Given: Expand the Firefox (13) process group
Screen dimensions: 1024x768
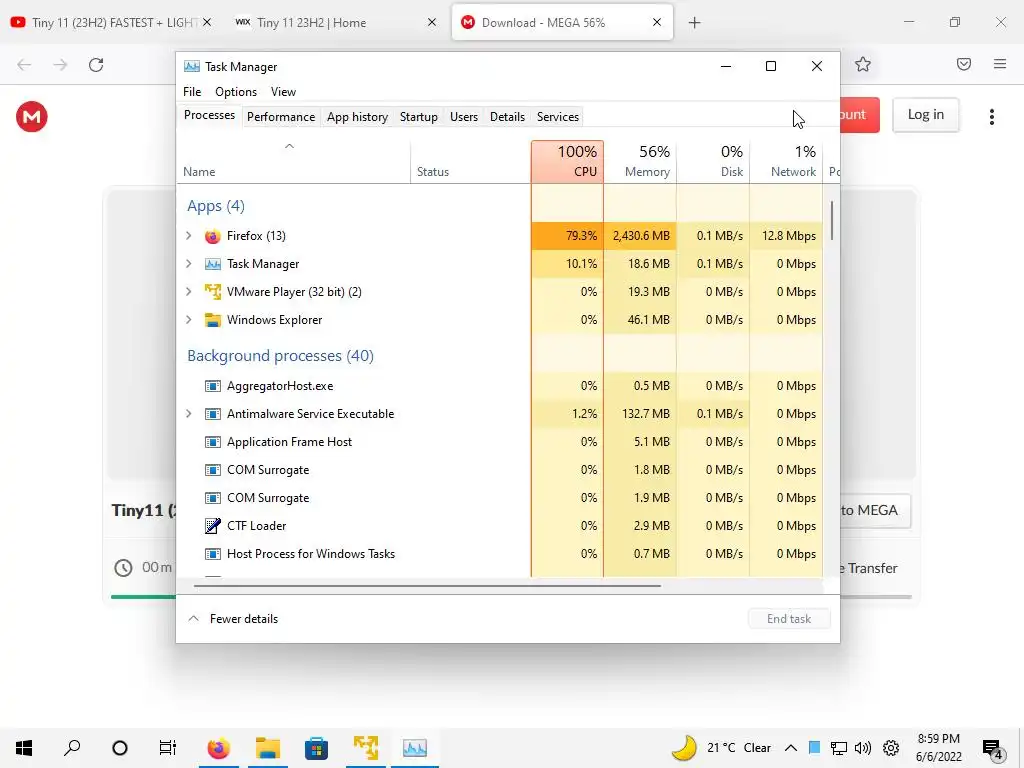Looking at the screenshot, I should (x=189, y=236).
